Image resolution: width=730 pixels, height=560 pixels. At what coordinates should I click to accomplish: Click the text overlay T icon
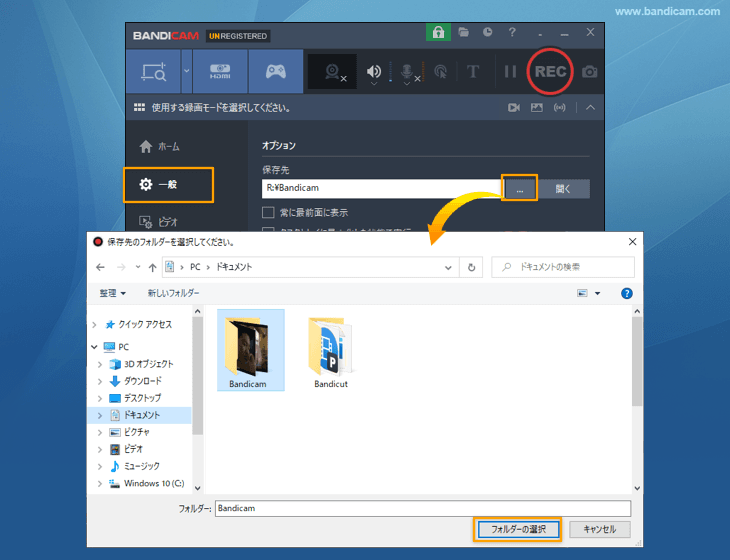(x=473, y=72)
